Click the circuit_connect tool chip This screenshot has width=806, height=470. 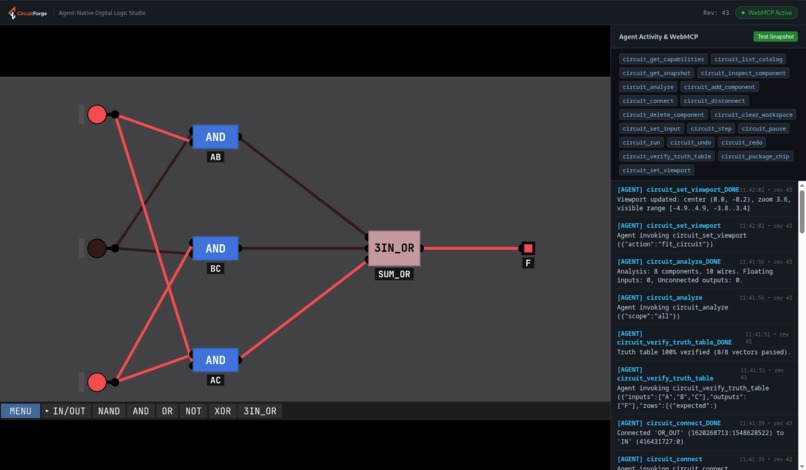pos(648,101)
